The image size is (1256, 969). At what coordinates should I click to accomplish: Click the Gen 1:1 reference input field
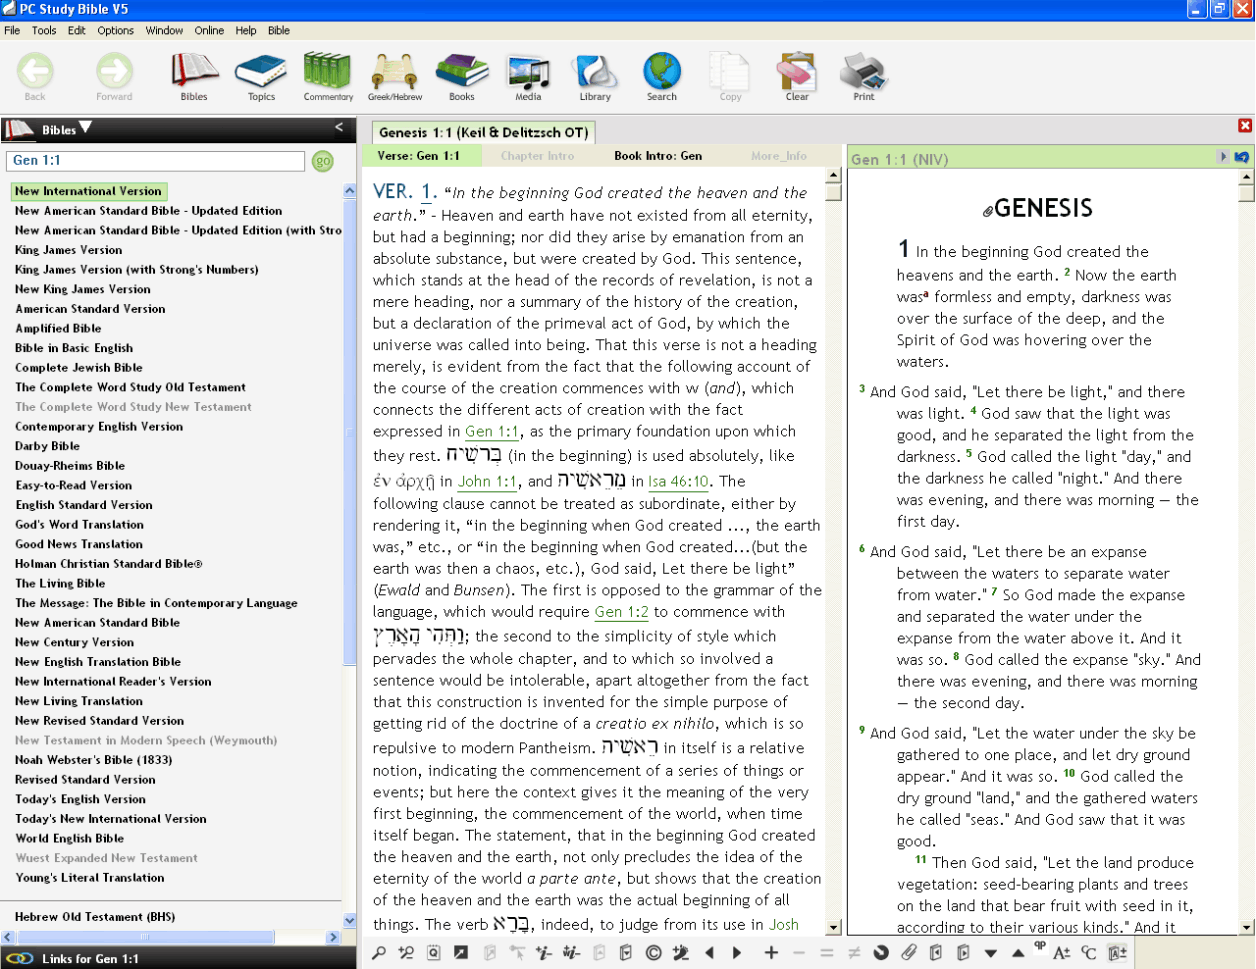tap(156, 161)
